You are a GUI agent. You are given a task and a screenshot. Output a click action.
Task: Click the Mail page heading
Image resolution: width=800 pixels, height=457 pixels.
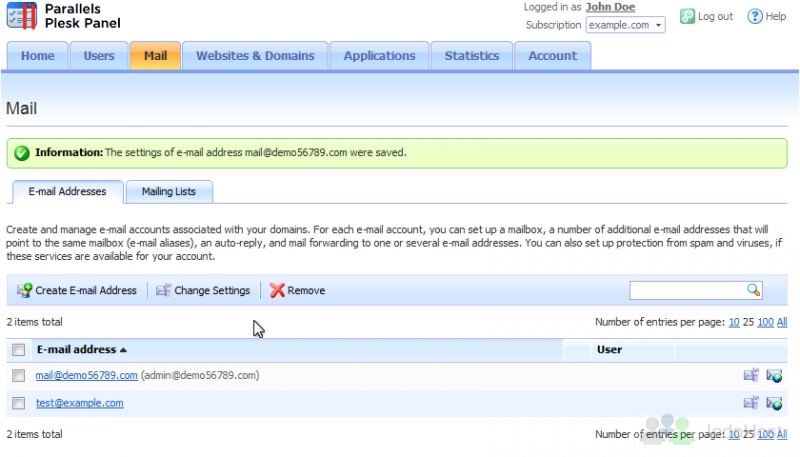21,109
